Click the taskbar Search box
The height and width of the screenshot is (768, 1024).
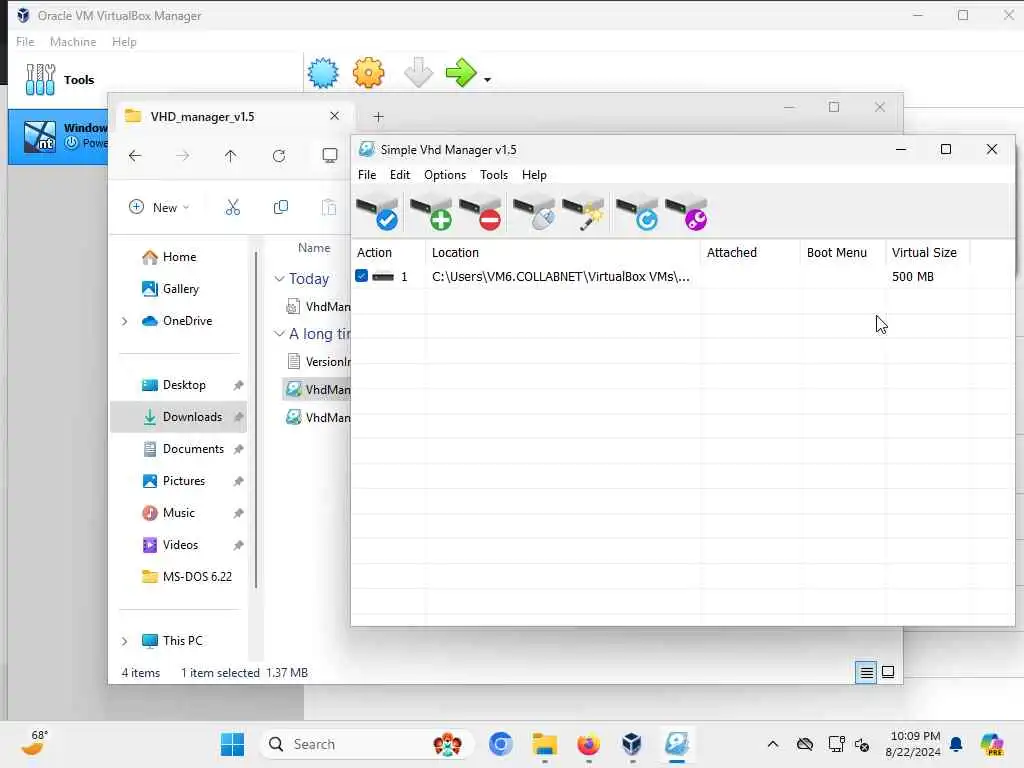pos(366,744)
